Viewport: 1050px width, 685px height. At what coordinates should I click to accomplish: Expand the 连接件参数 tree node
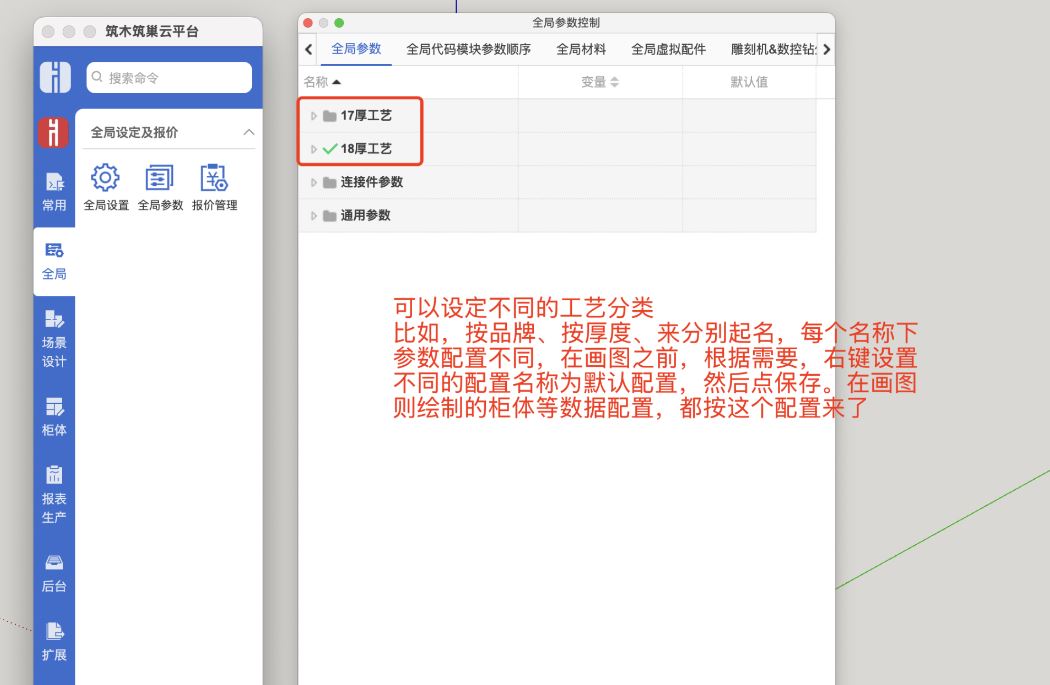[x=312, y=182]
